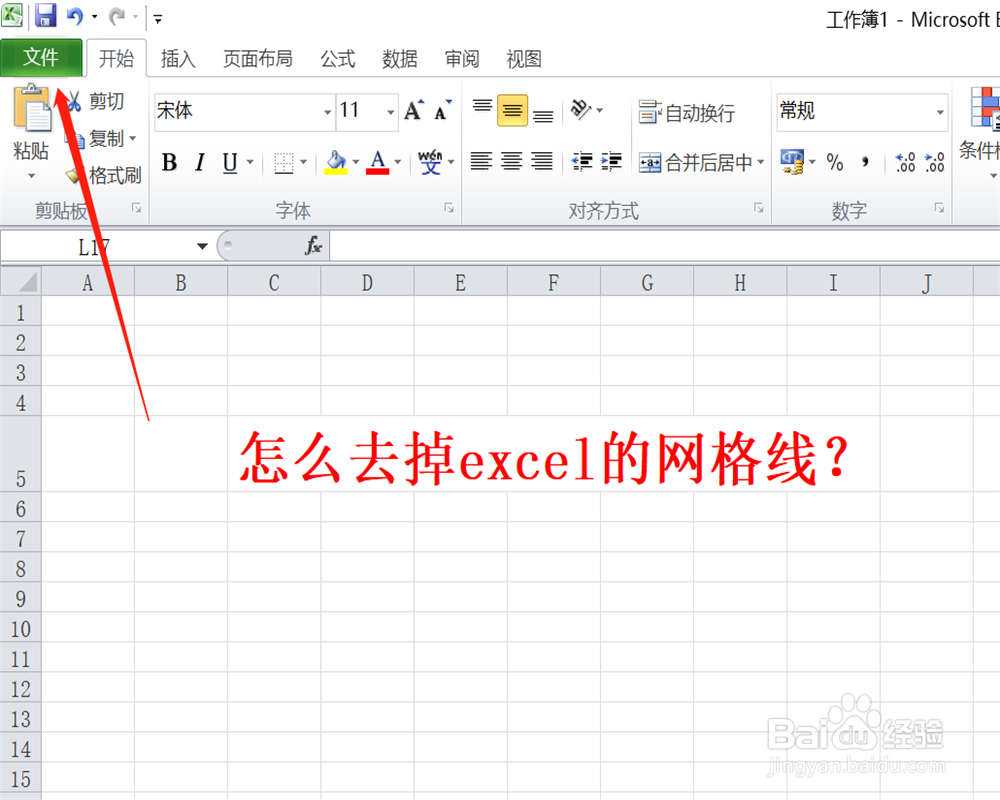
Task: Click the Accounting Number Format icon
Action: [791, 161]
